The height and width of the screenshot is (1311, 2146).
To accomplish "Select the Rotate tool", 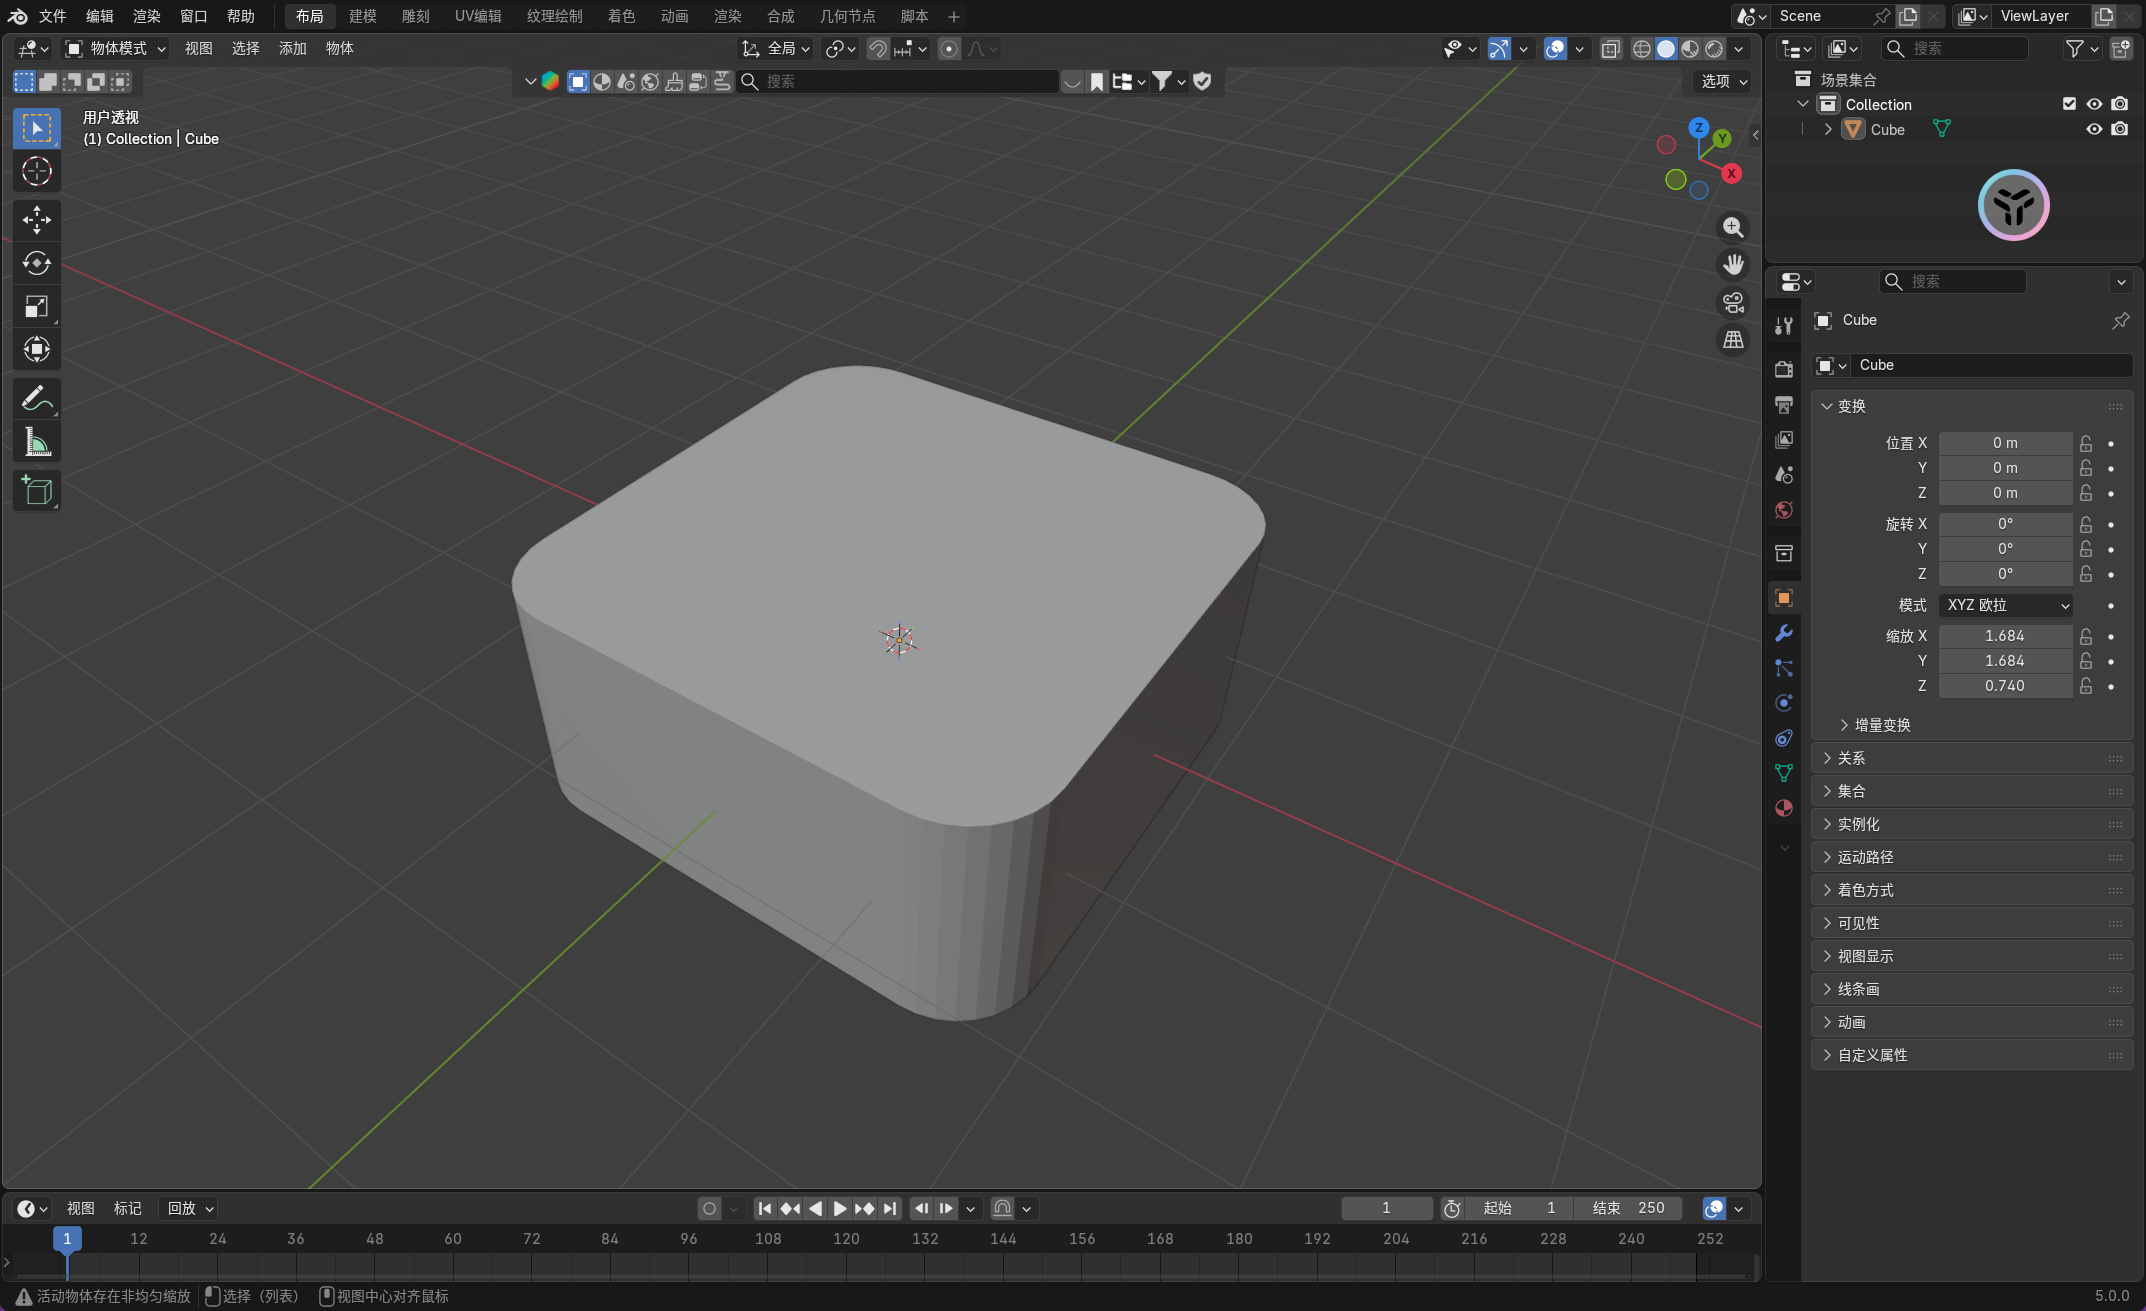I will pyautogui.click(x=37, y=263).
